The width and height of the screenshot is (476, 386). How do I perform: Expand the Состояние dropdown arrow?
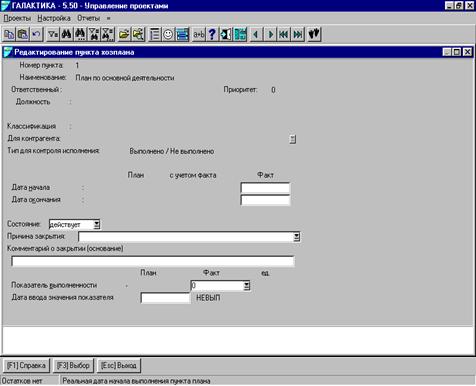[96, 225]
